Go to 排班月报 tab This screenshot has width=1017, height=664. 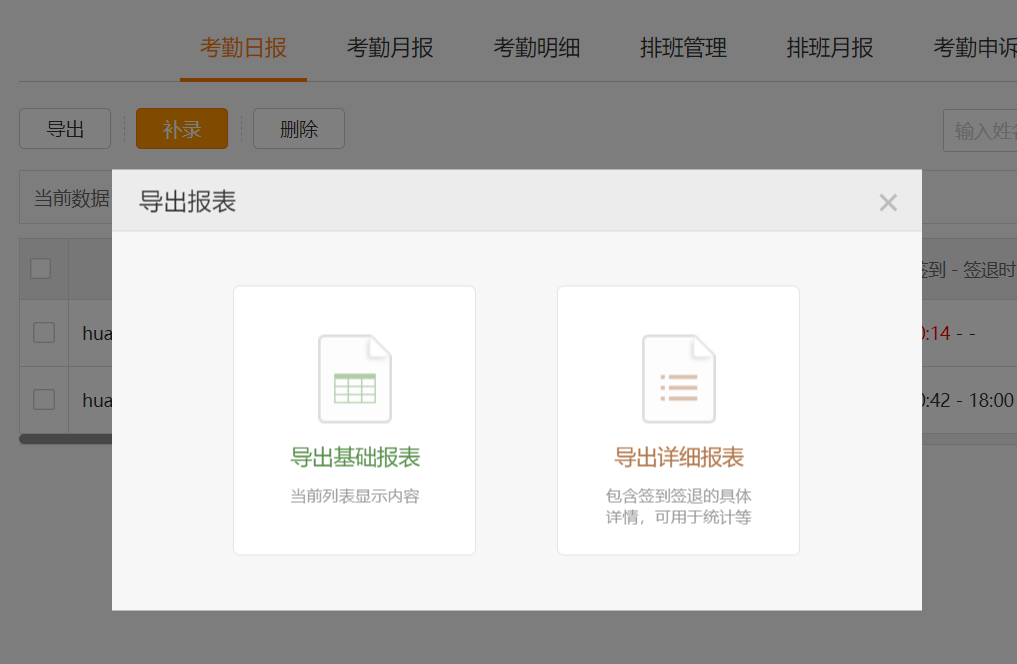[x=830, y=48]
